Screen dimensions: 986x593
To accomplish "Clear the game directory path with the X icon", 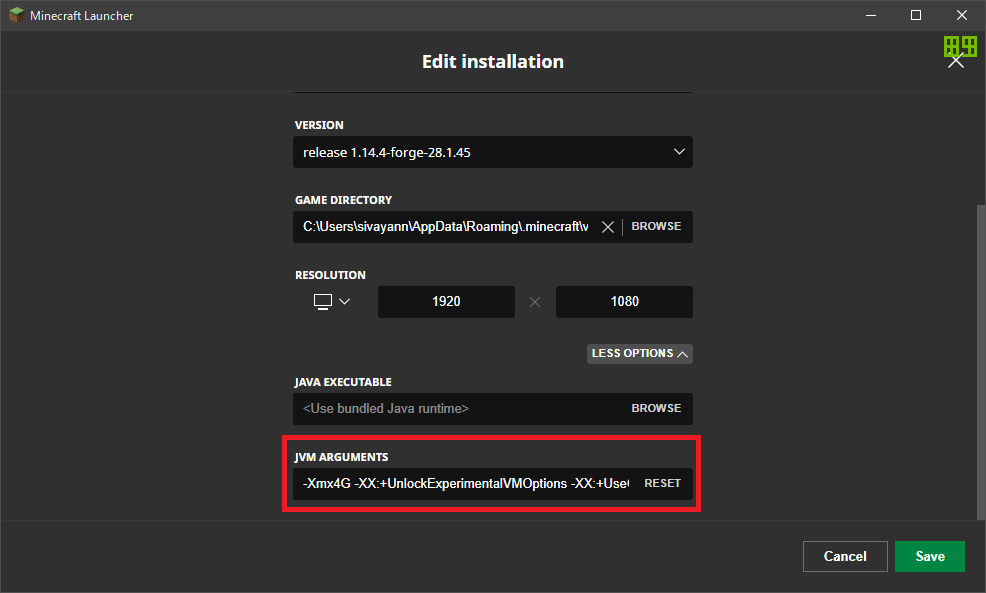I will coord(607,227).
